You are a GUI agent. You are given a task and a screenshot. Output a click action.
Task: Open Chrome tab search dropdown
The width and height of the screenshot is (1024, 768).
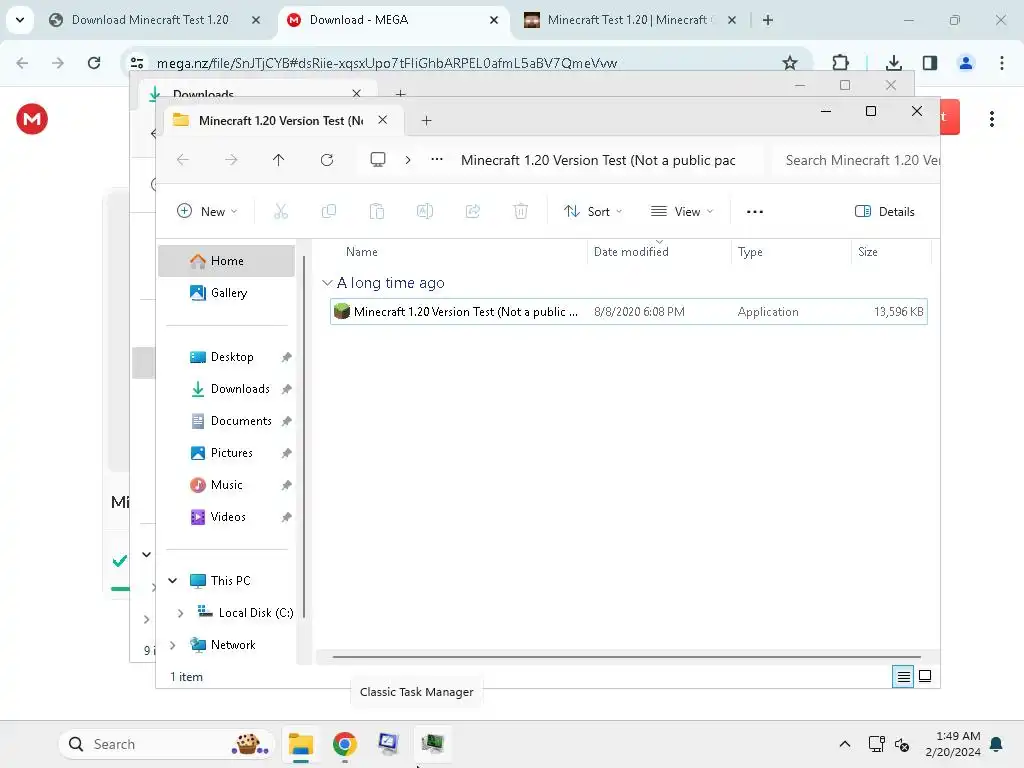[20, 20]
